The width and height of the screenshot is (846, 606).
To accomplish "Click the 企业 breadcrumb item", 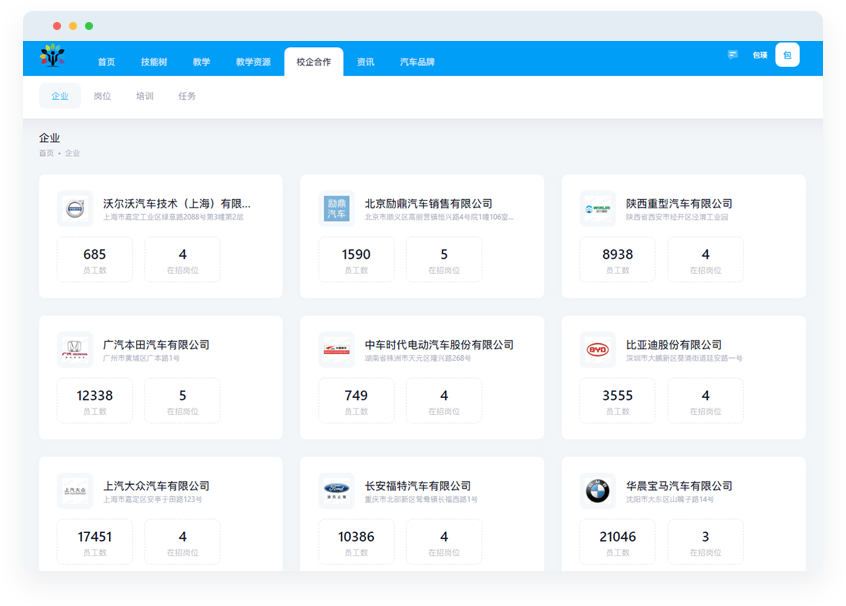I will pos(72,153).
